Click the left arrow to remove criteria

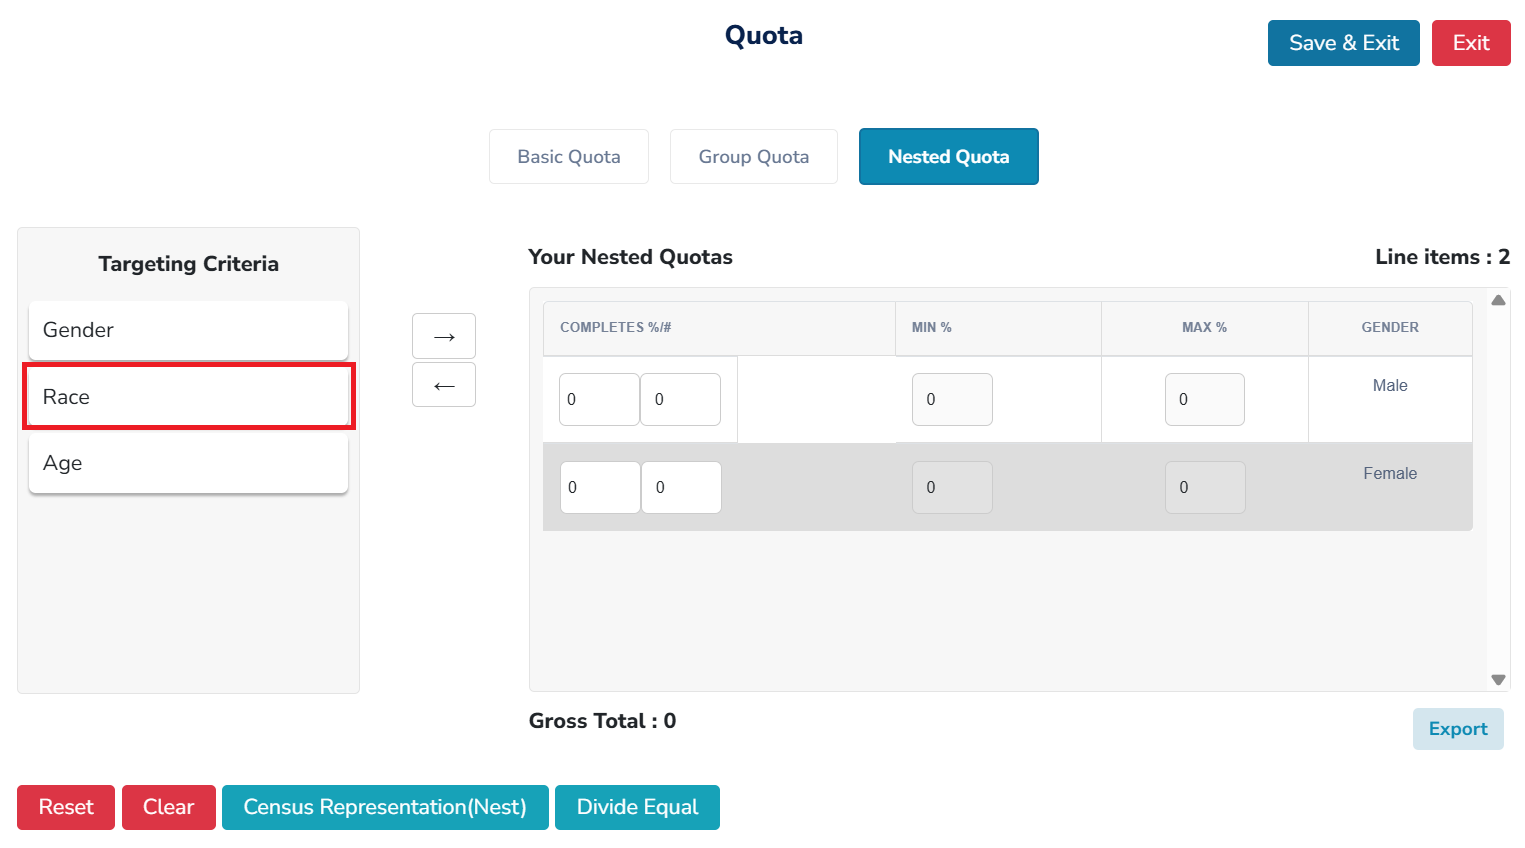point(444,385)
